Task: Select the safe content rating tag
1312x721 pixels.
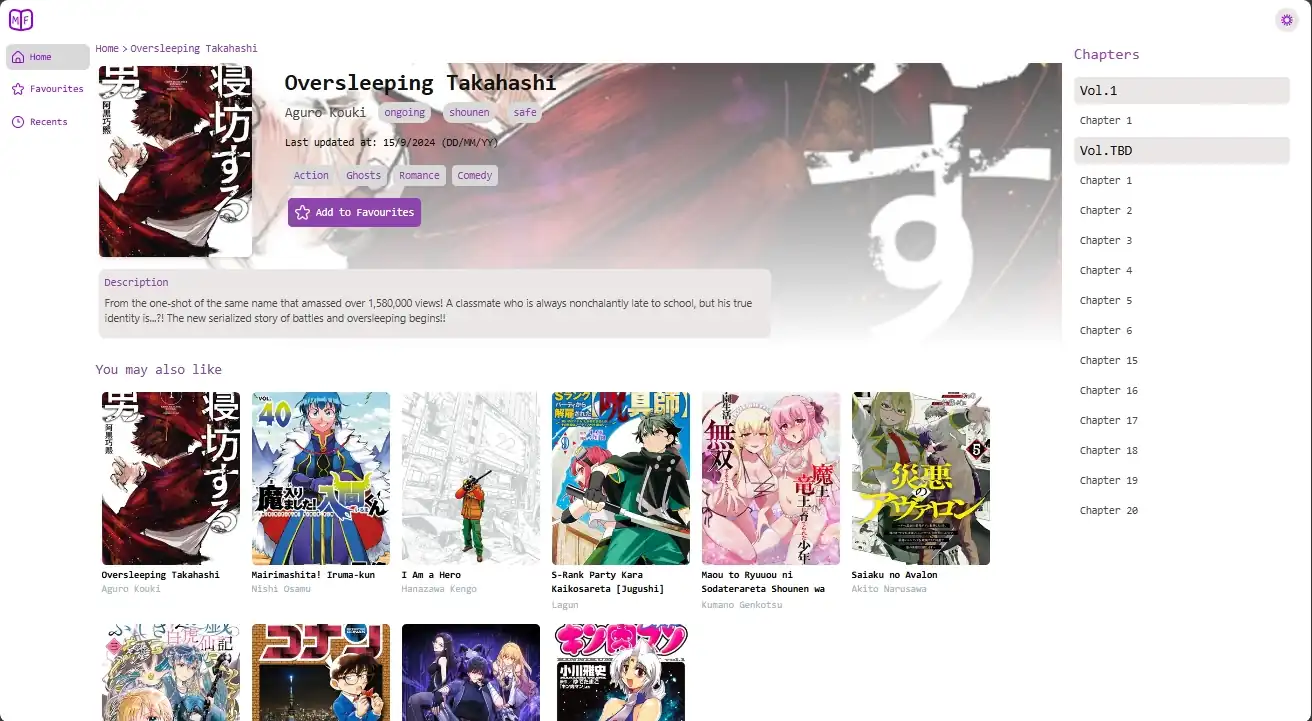Action: click(x=525, y=113)
